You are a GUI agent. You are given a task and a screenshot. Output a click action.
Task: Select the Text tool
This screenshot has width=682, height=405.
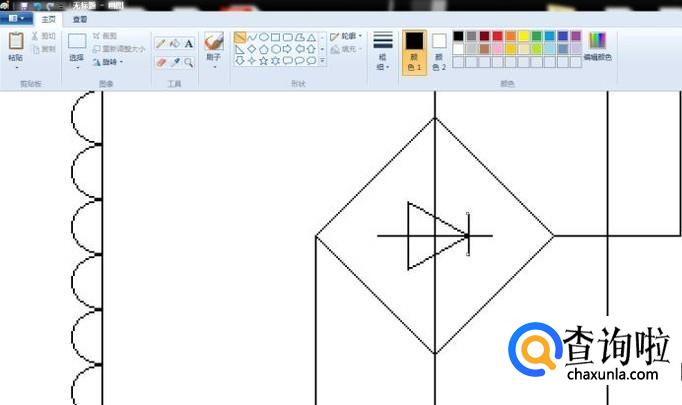188,44
